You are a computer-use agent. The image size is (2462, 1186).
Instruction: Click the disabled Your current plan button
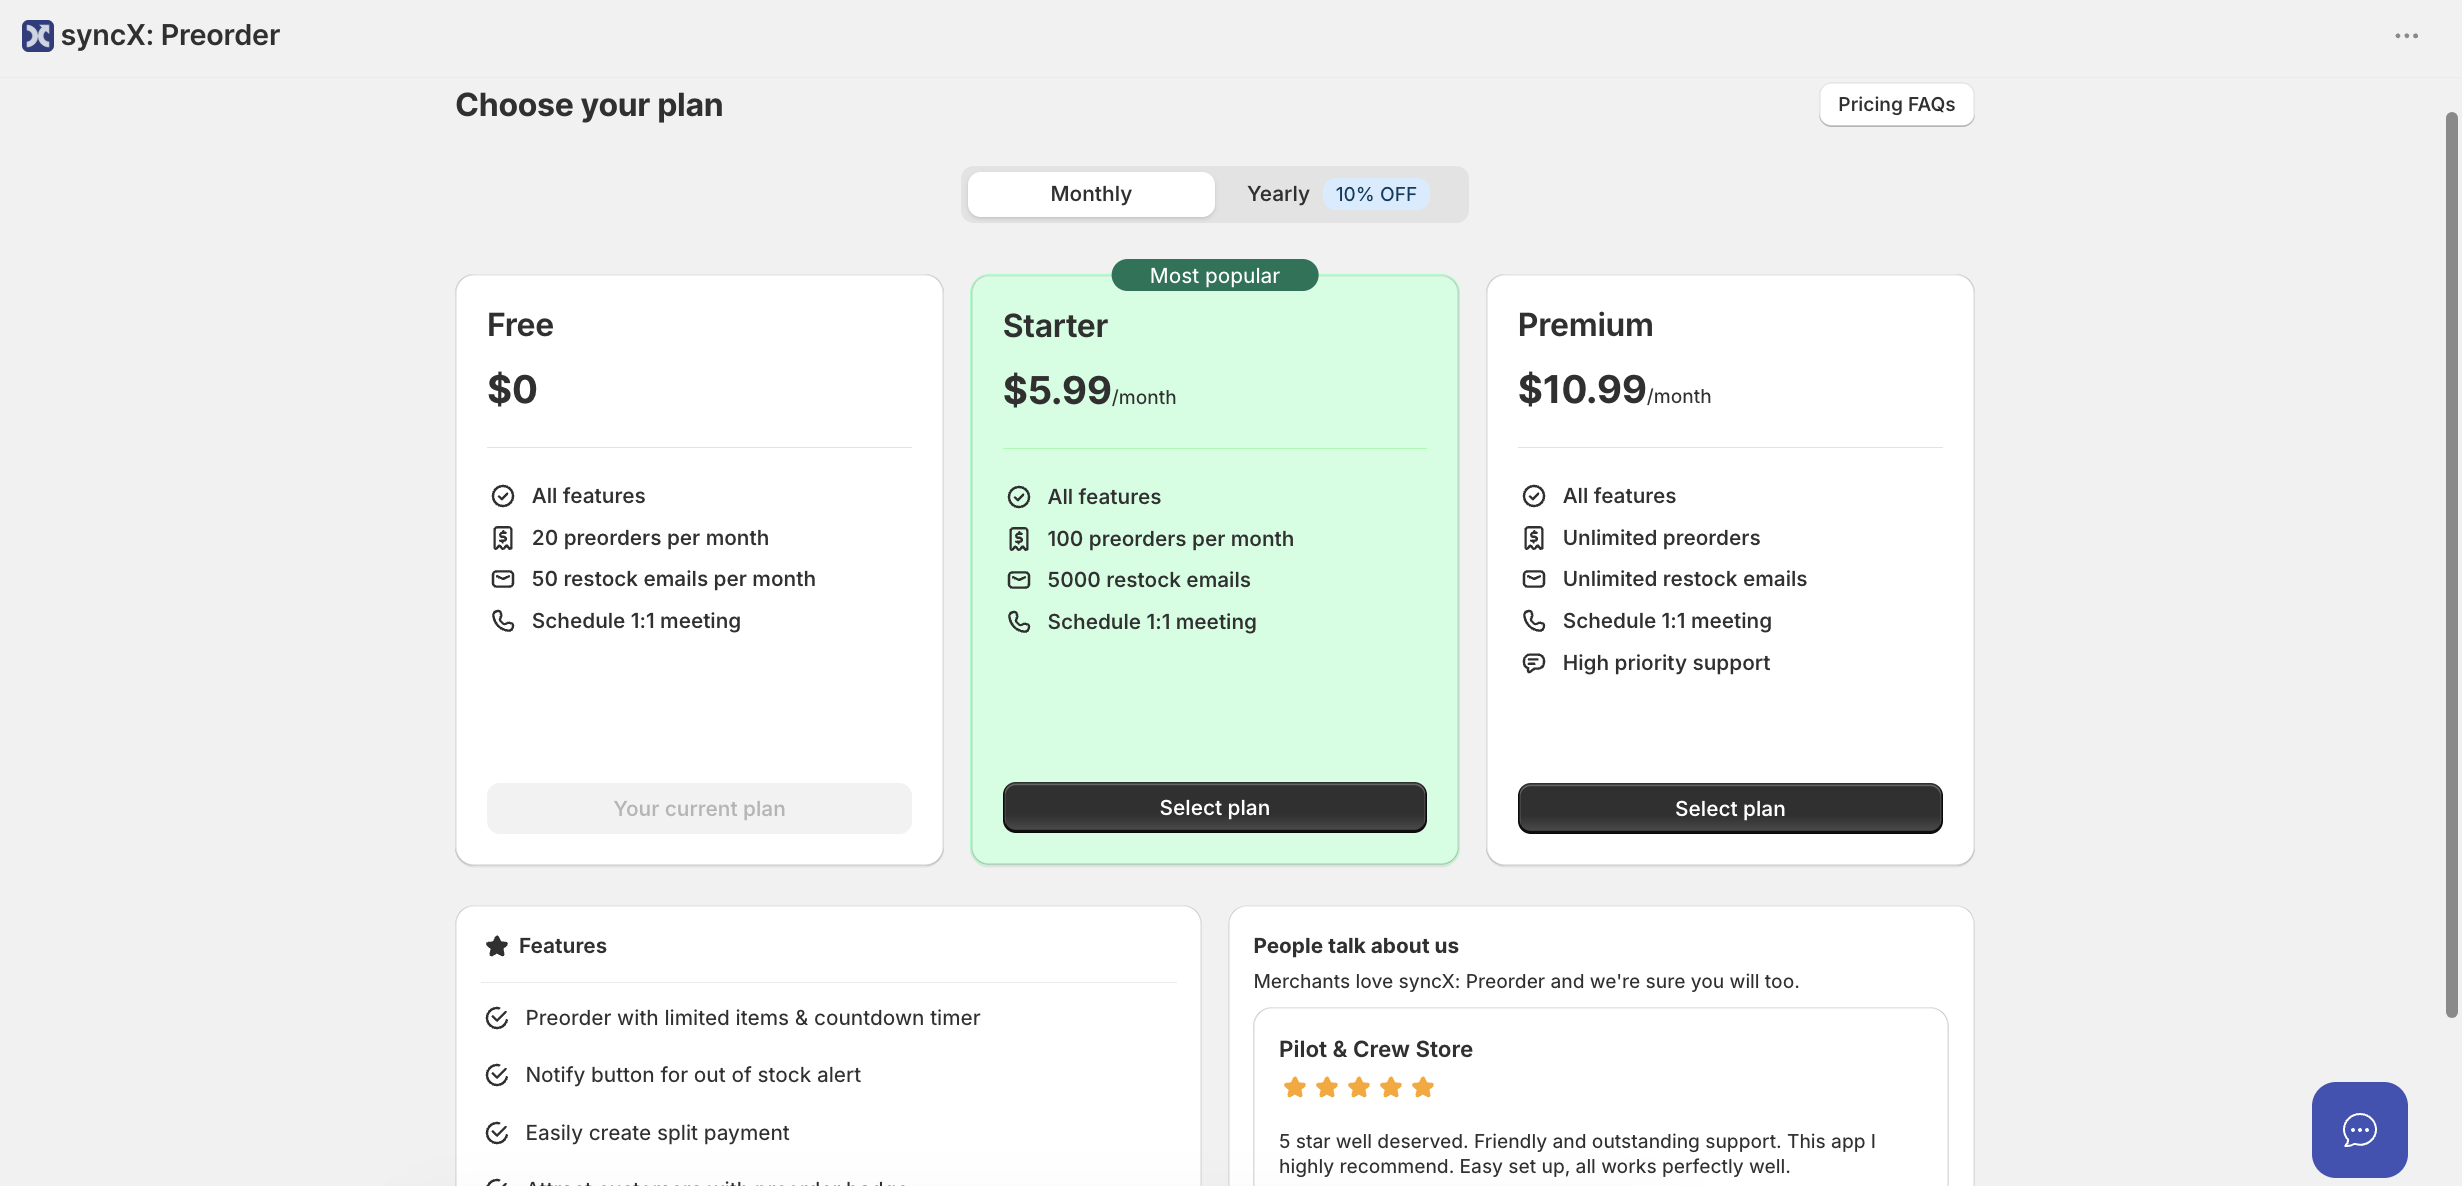click(x=699, y=809)
